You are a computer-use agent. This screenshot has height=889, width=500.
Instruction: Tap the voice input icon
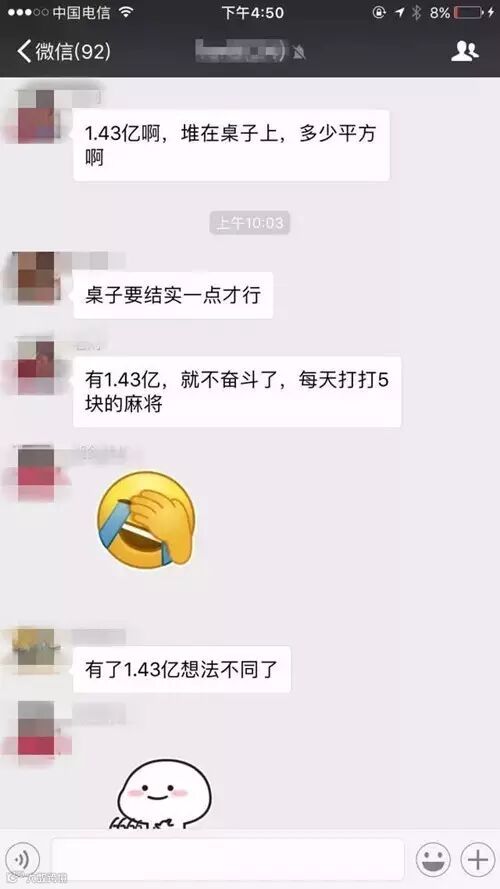pyautogui.click(x=23, y=860)
